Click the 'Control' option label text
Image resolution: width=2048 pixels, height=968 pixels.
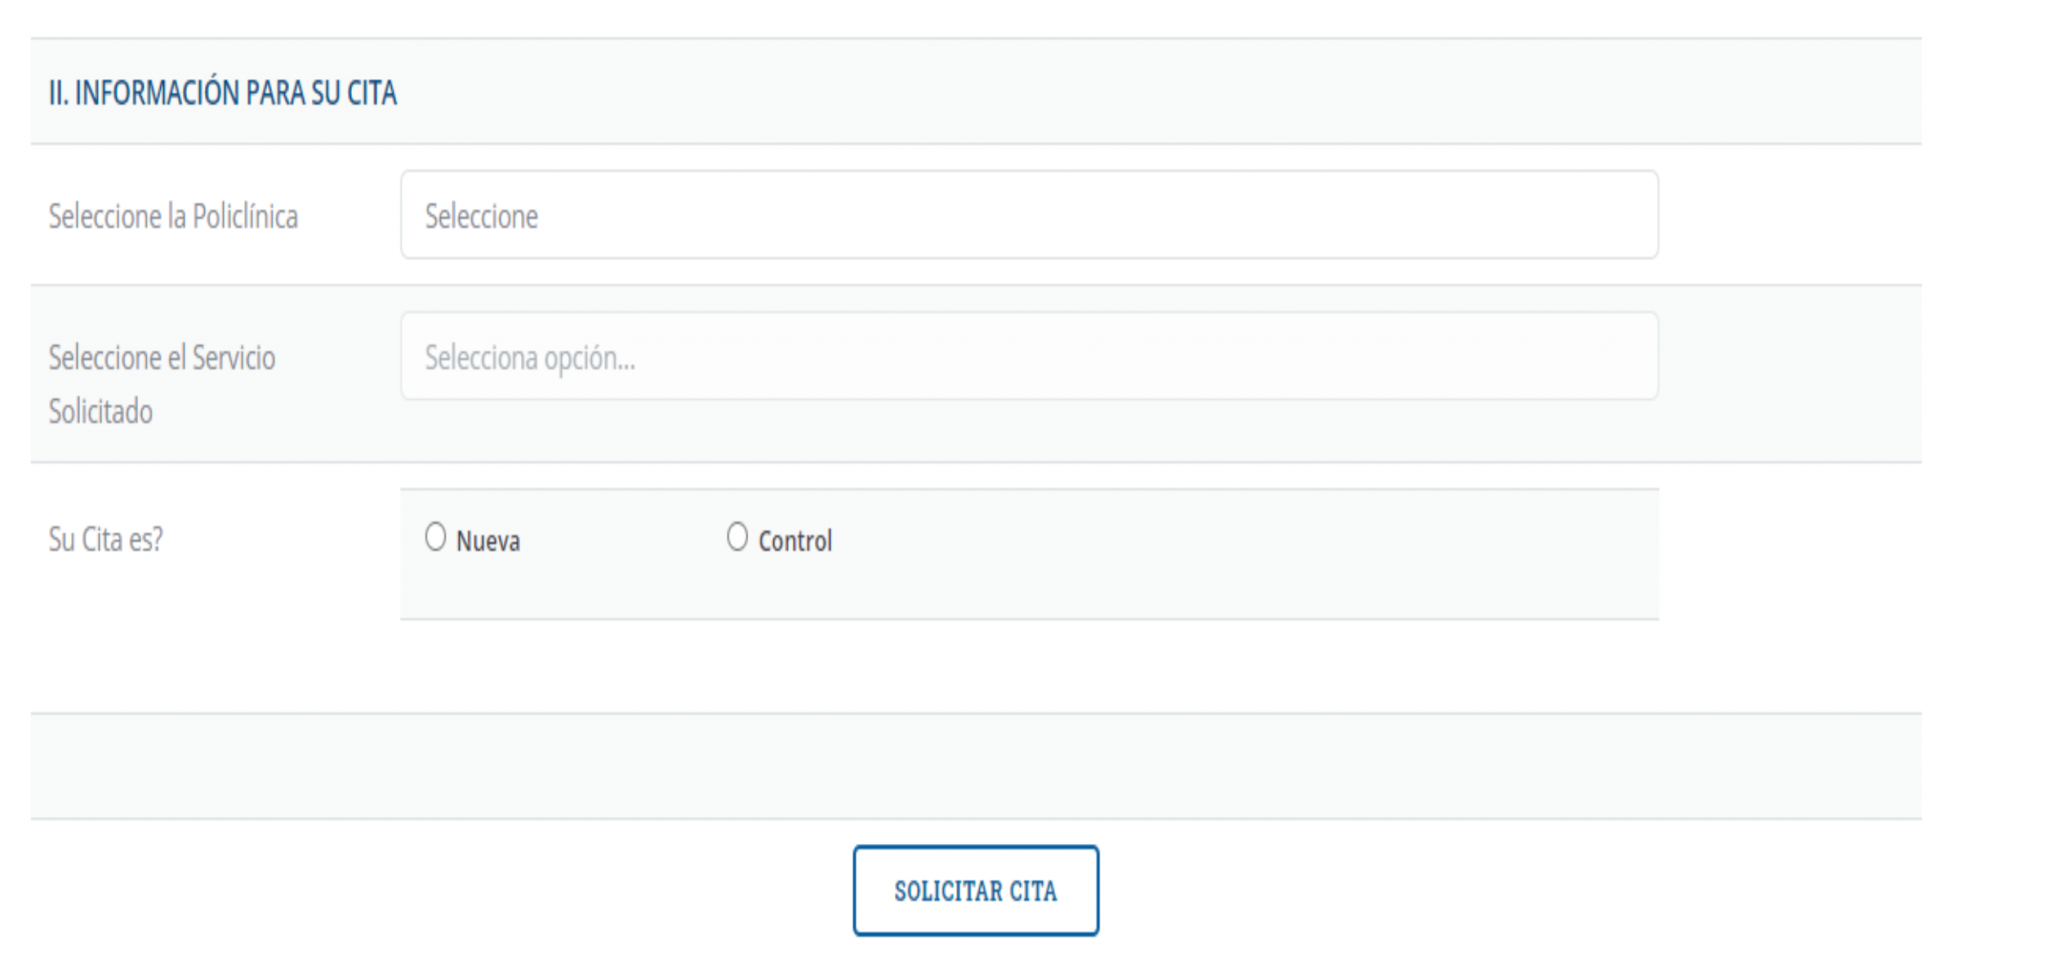pos(795,541)
